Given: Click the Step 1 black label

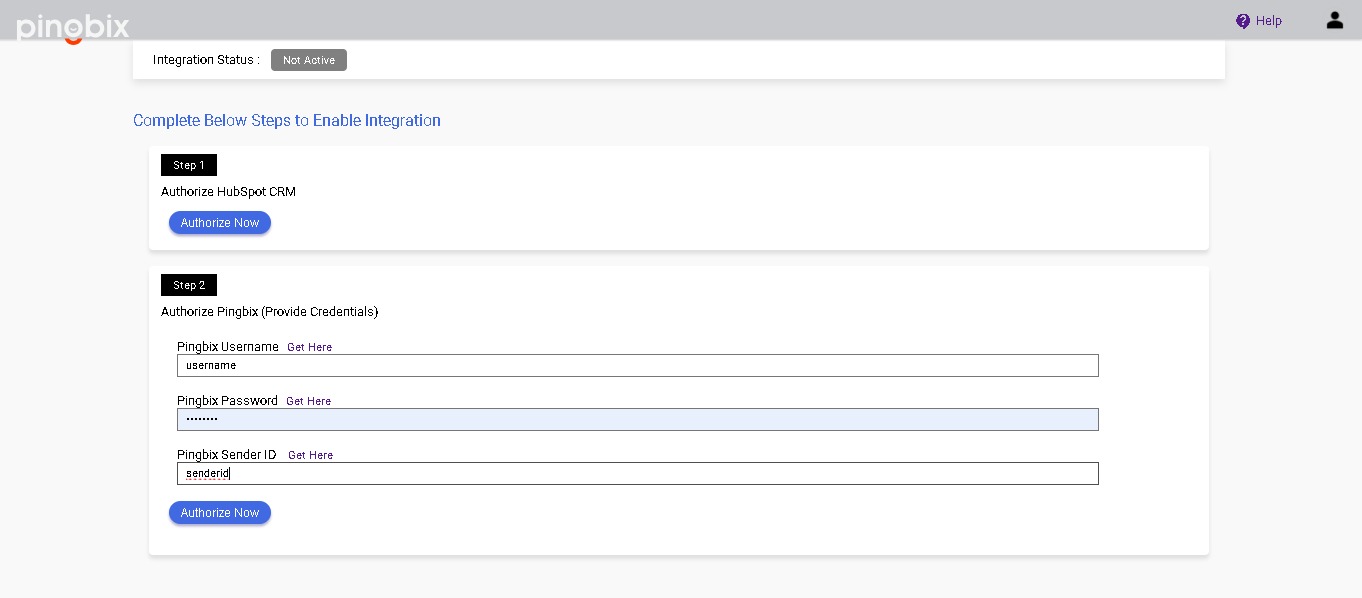Looking at the screenshot, I should pos(189,165).
